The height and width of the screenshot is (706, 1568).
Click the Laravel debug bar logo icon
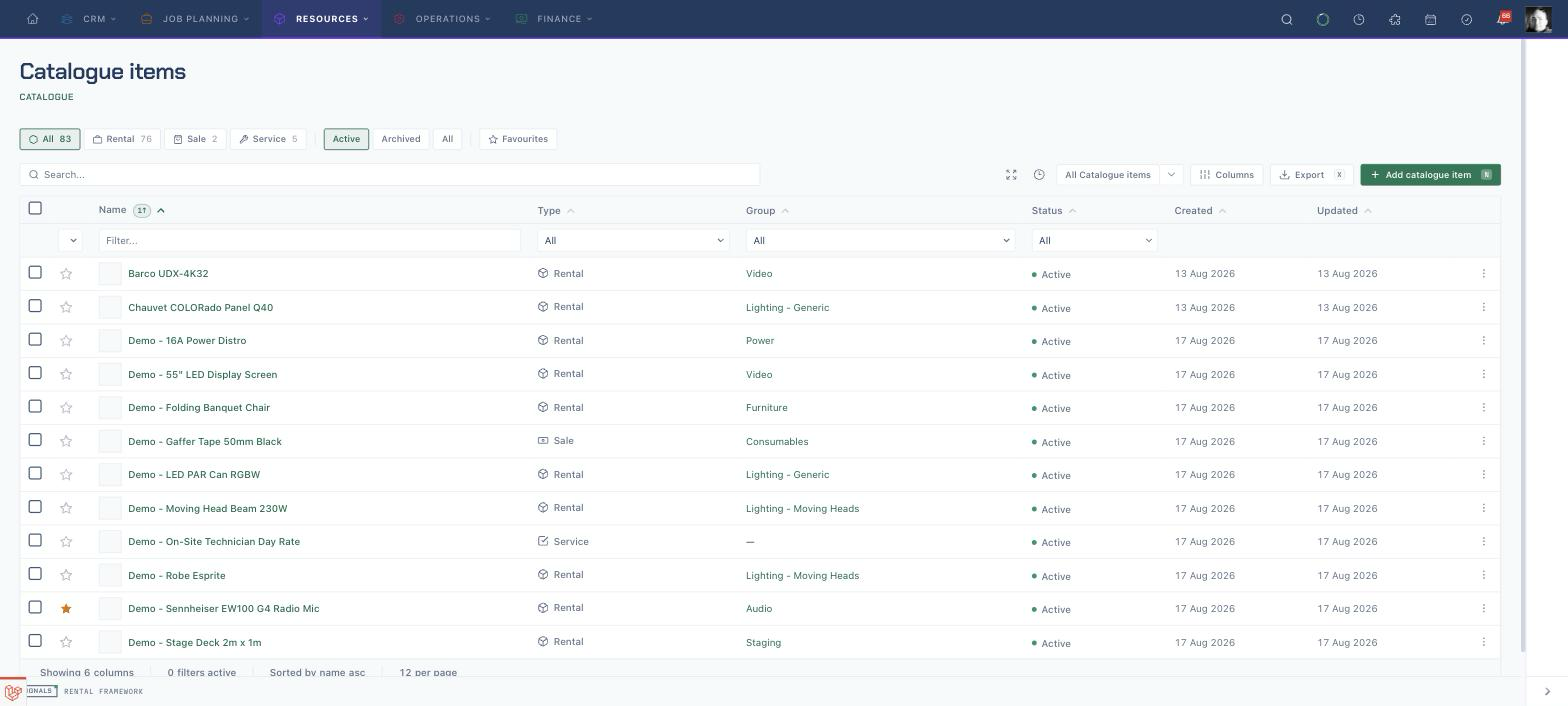coord(13,692)
